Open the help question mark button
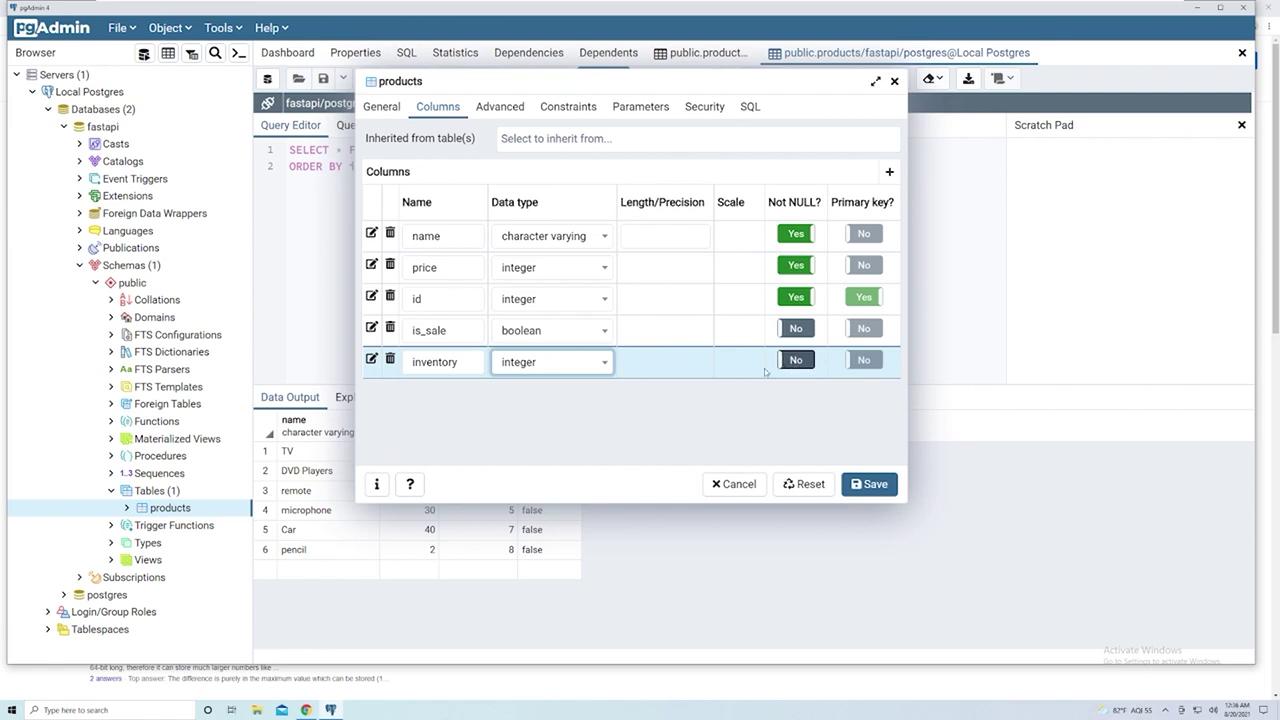The image size is (1280, 720). 410,484
